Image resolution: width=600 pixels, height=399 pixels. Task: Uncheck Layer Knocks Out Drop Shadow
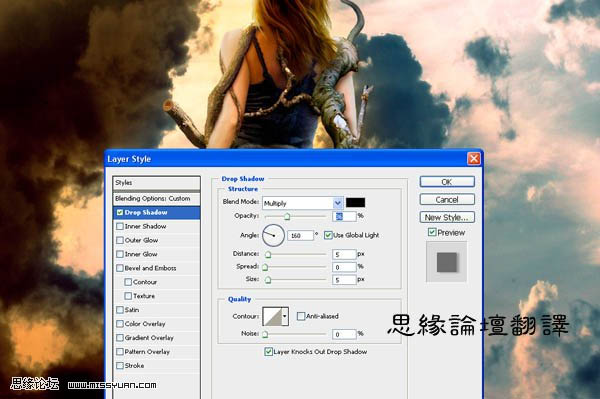(x=269, y=352)
